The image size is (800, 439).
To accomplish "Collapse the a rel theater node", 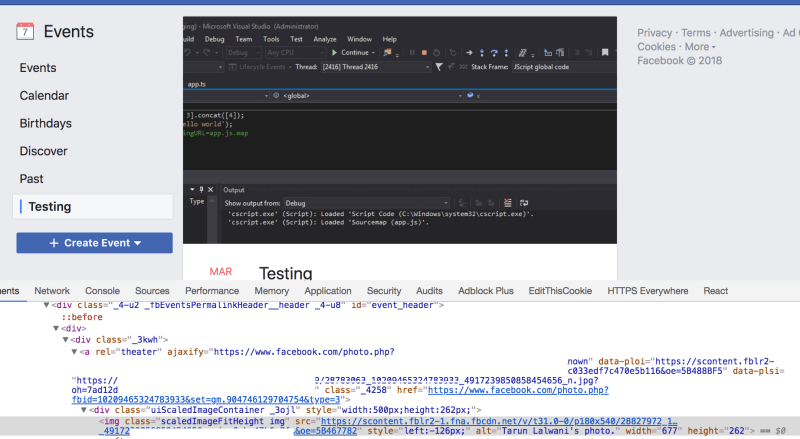I will pyautogui.click(x=74, y=352).
